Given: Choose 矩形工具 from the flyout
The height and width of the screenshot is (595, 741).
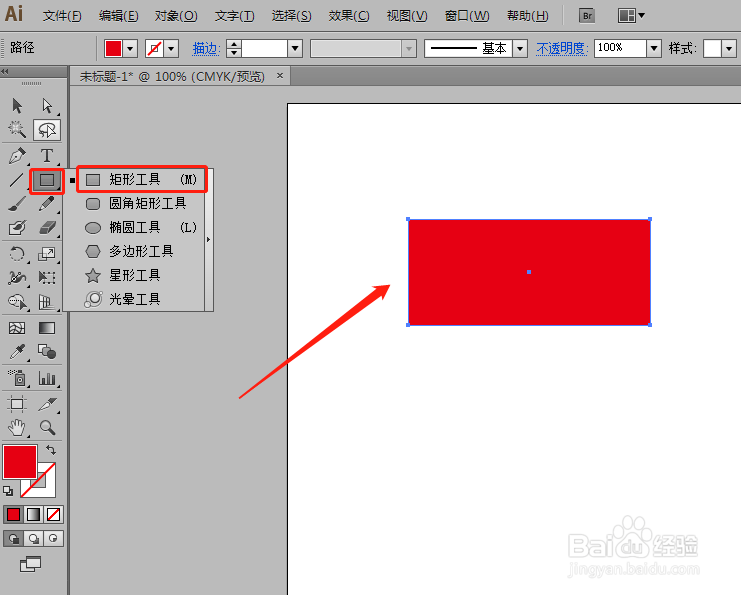Looking at the screenshot, I should click(x=142, y=180).
